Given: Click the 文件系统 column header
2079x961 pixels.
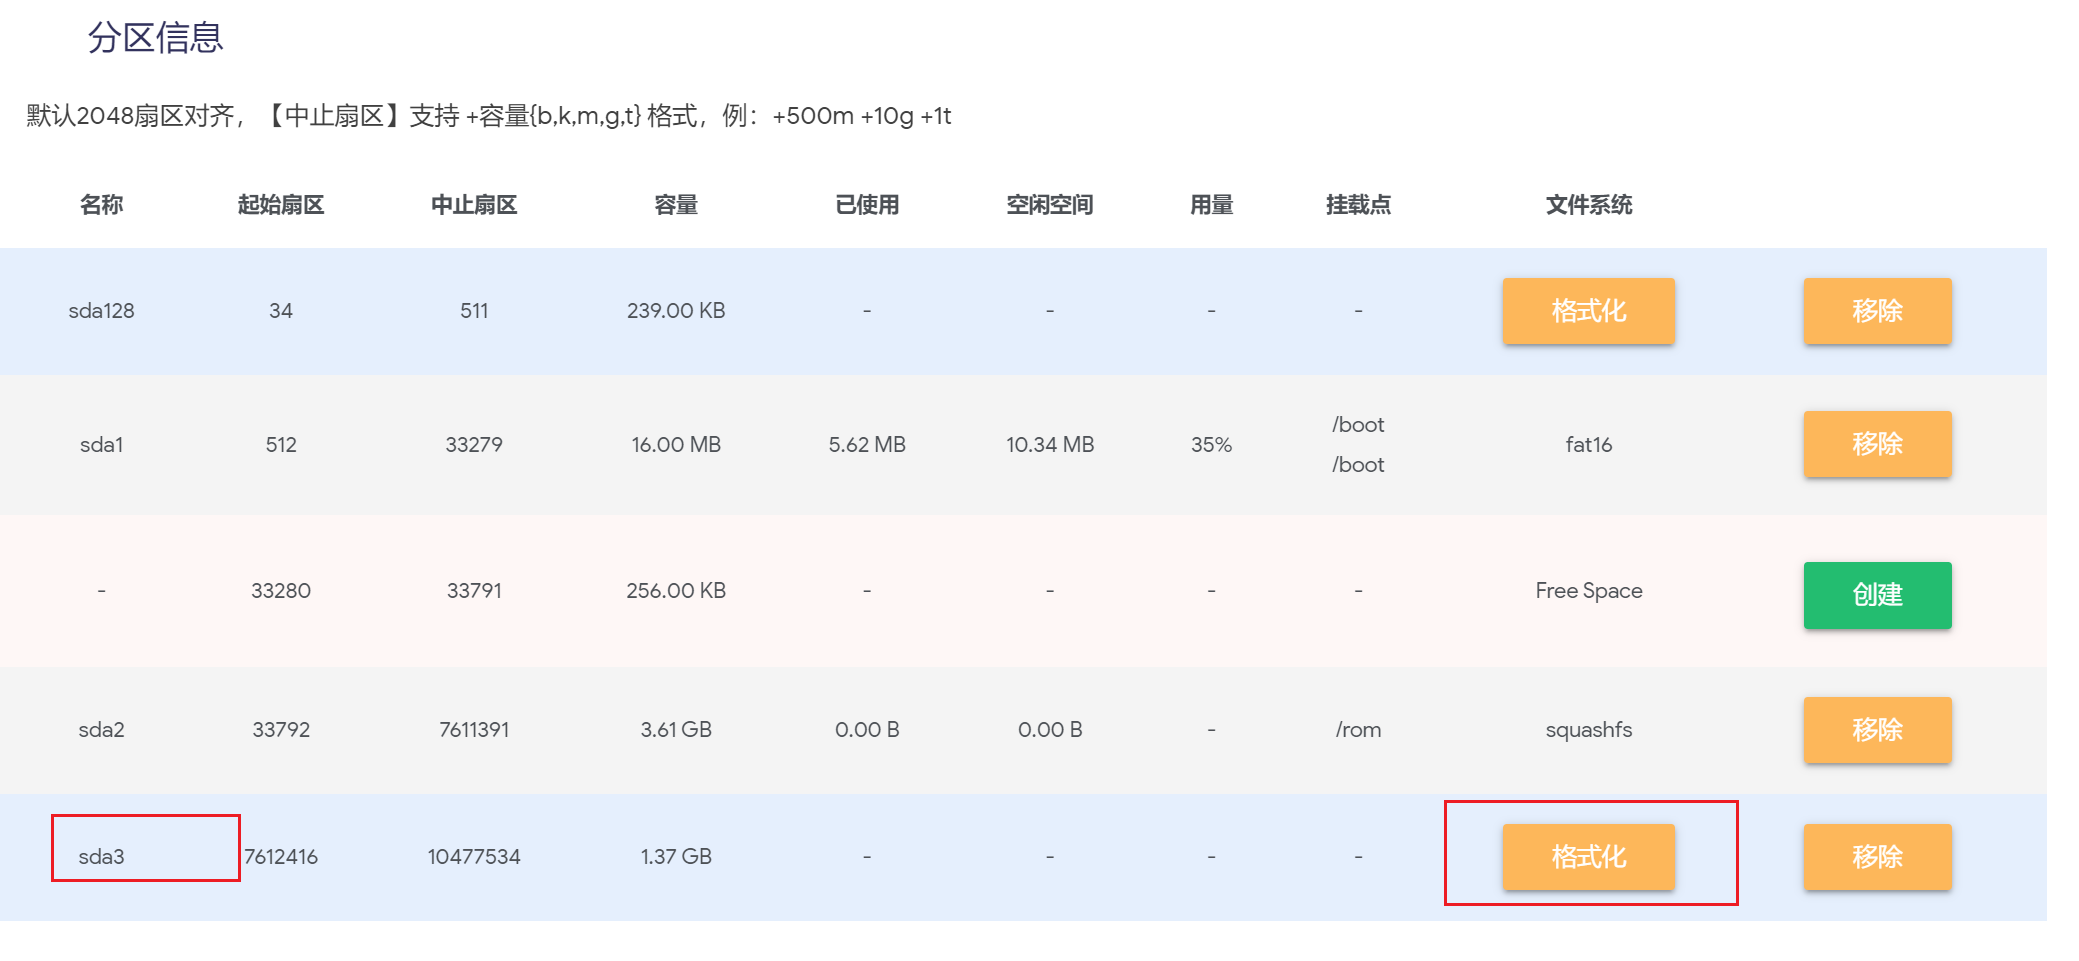Looking at the screenshot, I should point(1588,205).
